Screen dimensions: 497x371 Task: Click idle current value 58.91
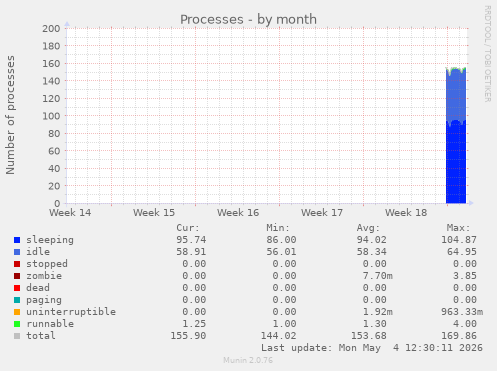191,252
